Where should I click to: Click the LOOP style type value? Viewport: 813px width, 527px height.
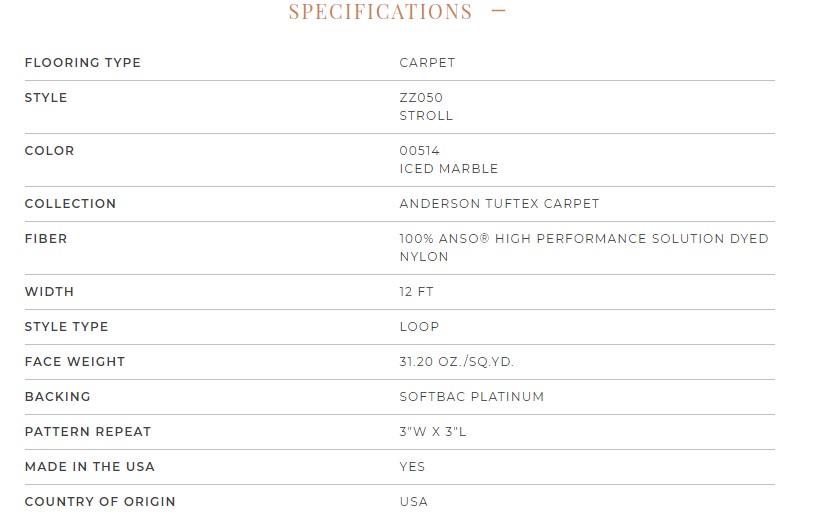pos(419,327)
